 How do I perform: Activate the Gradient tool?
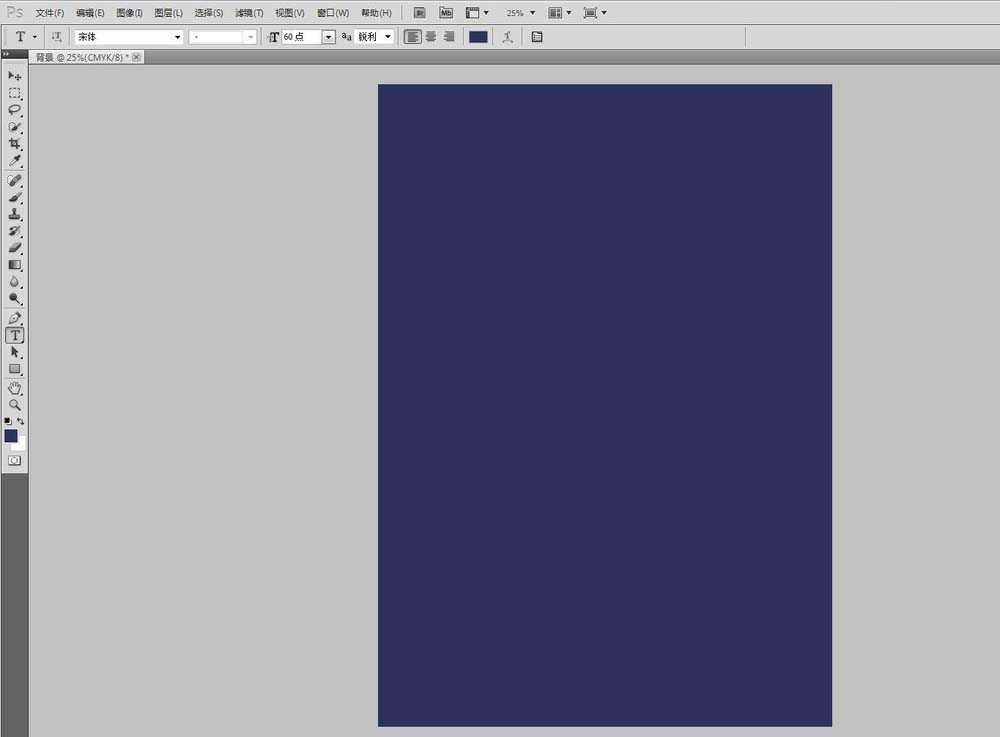pos(15,265)
